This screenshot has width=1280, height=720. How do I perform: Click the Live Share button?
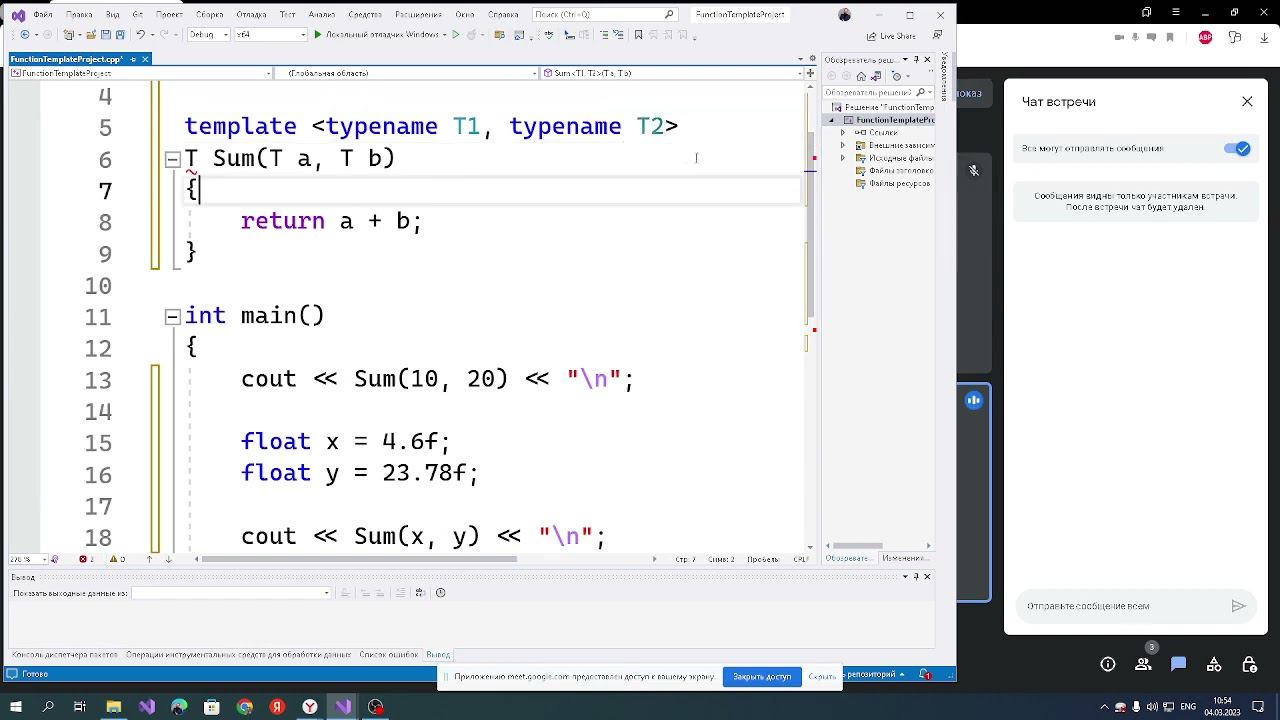click(x=891, y=36)
